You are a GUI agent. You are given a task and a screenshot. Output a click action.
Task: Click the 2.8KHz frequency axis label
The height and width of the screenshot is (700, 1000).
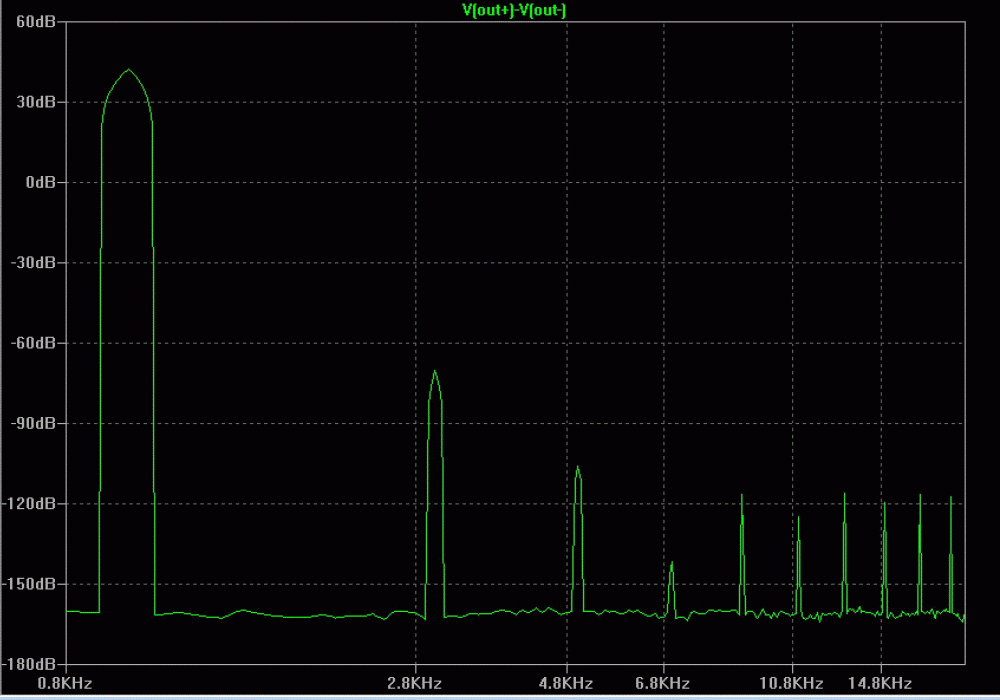pyautogui.click(x=414, y=683)
